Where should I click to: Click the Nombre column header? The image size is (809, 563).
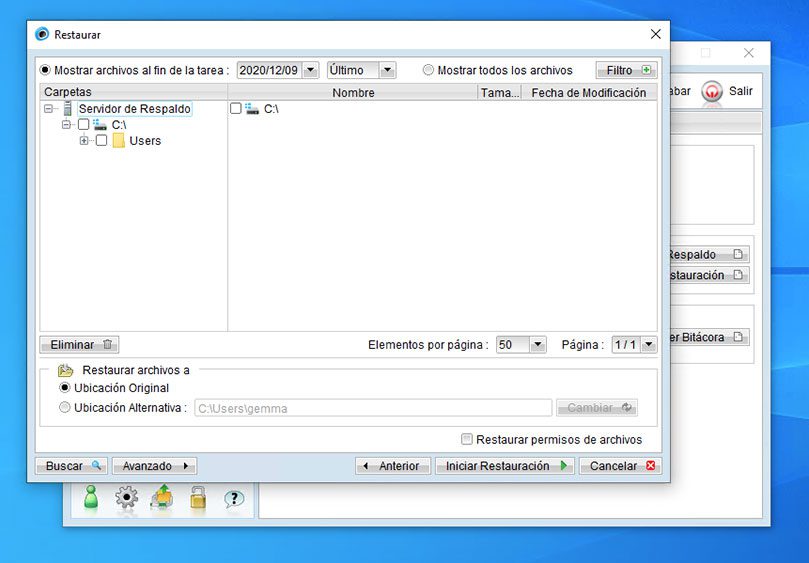click(353, 92)
